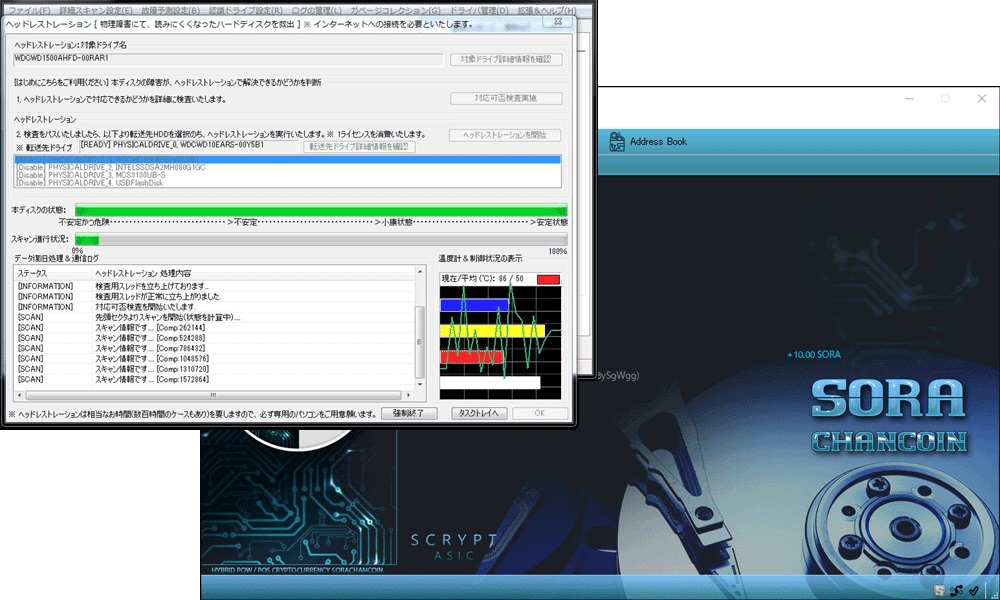Click the 対象ドライブ詳細情報を確認 button
This screenshot has height=600, width=1000.
tap(506, 59)
